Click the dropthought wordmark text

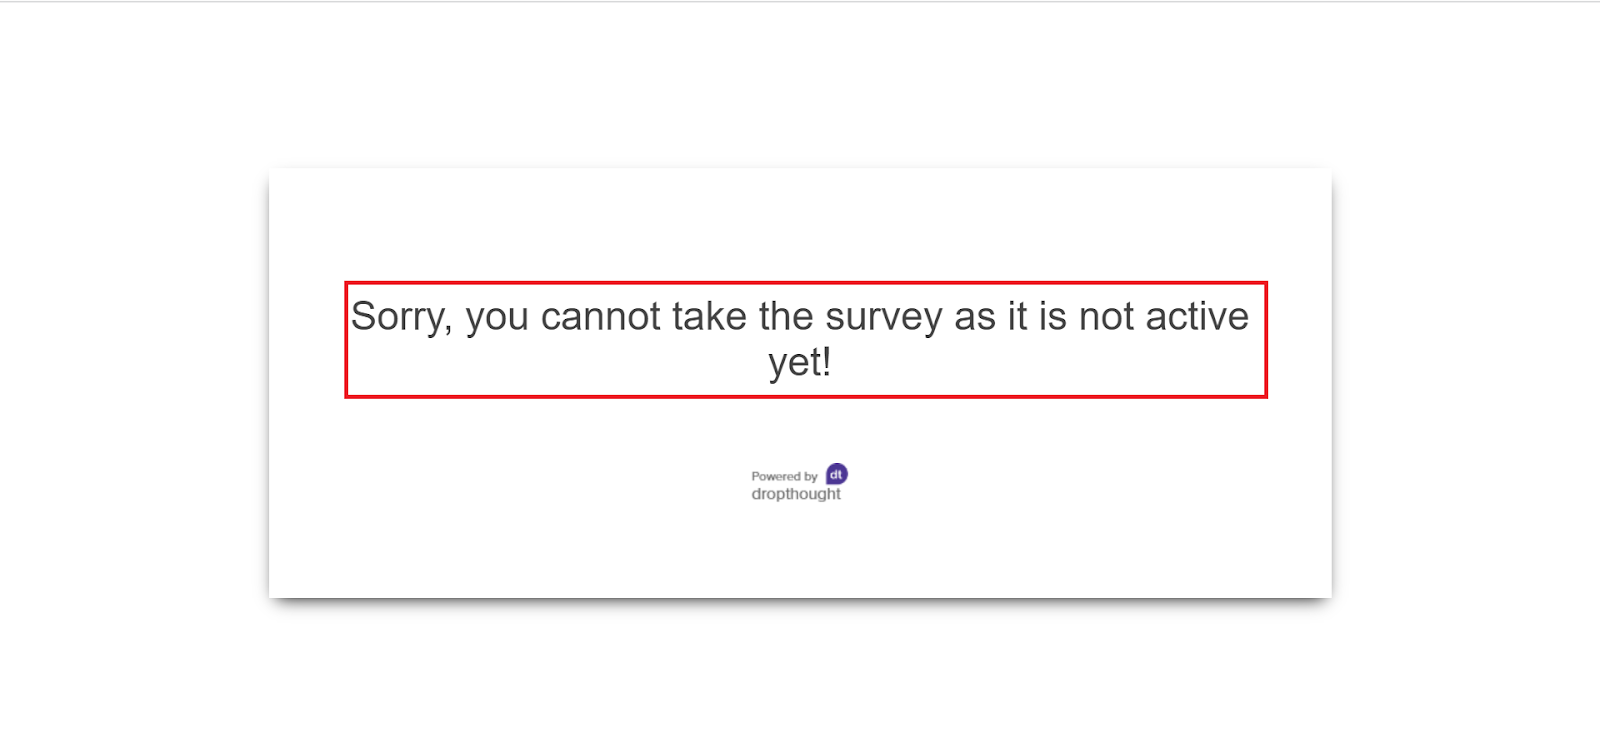(x=796, y=494)
